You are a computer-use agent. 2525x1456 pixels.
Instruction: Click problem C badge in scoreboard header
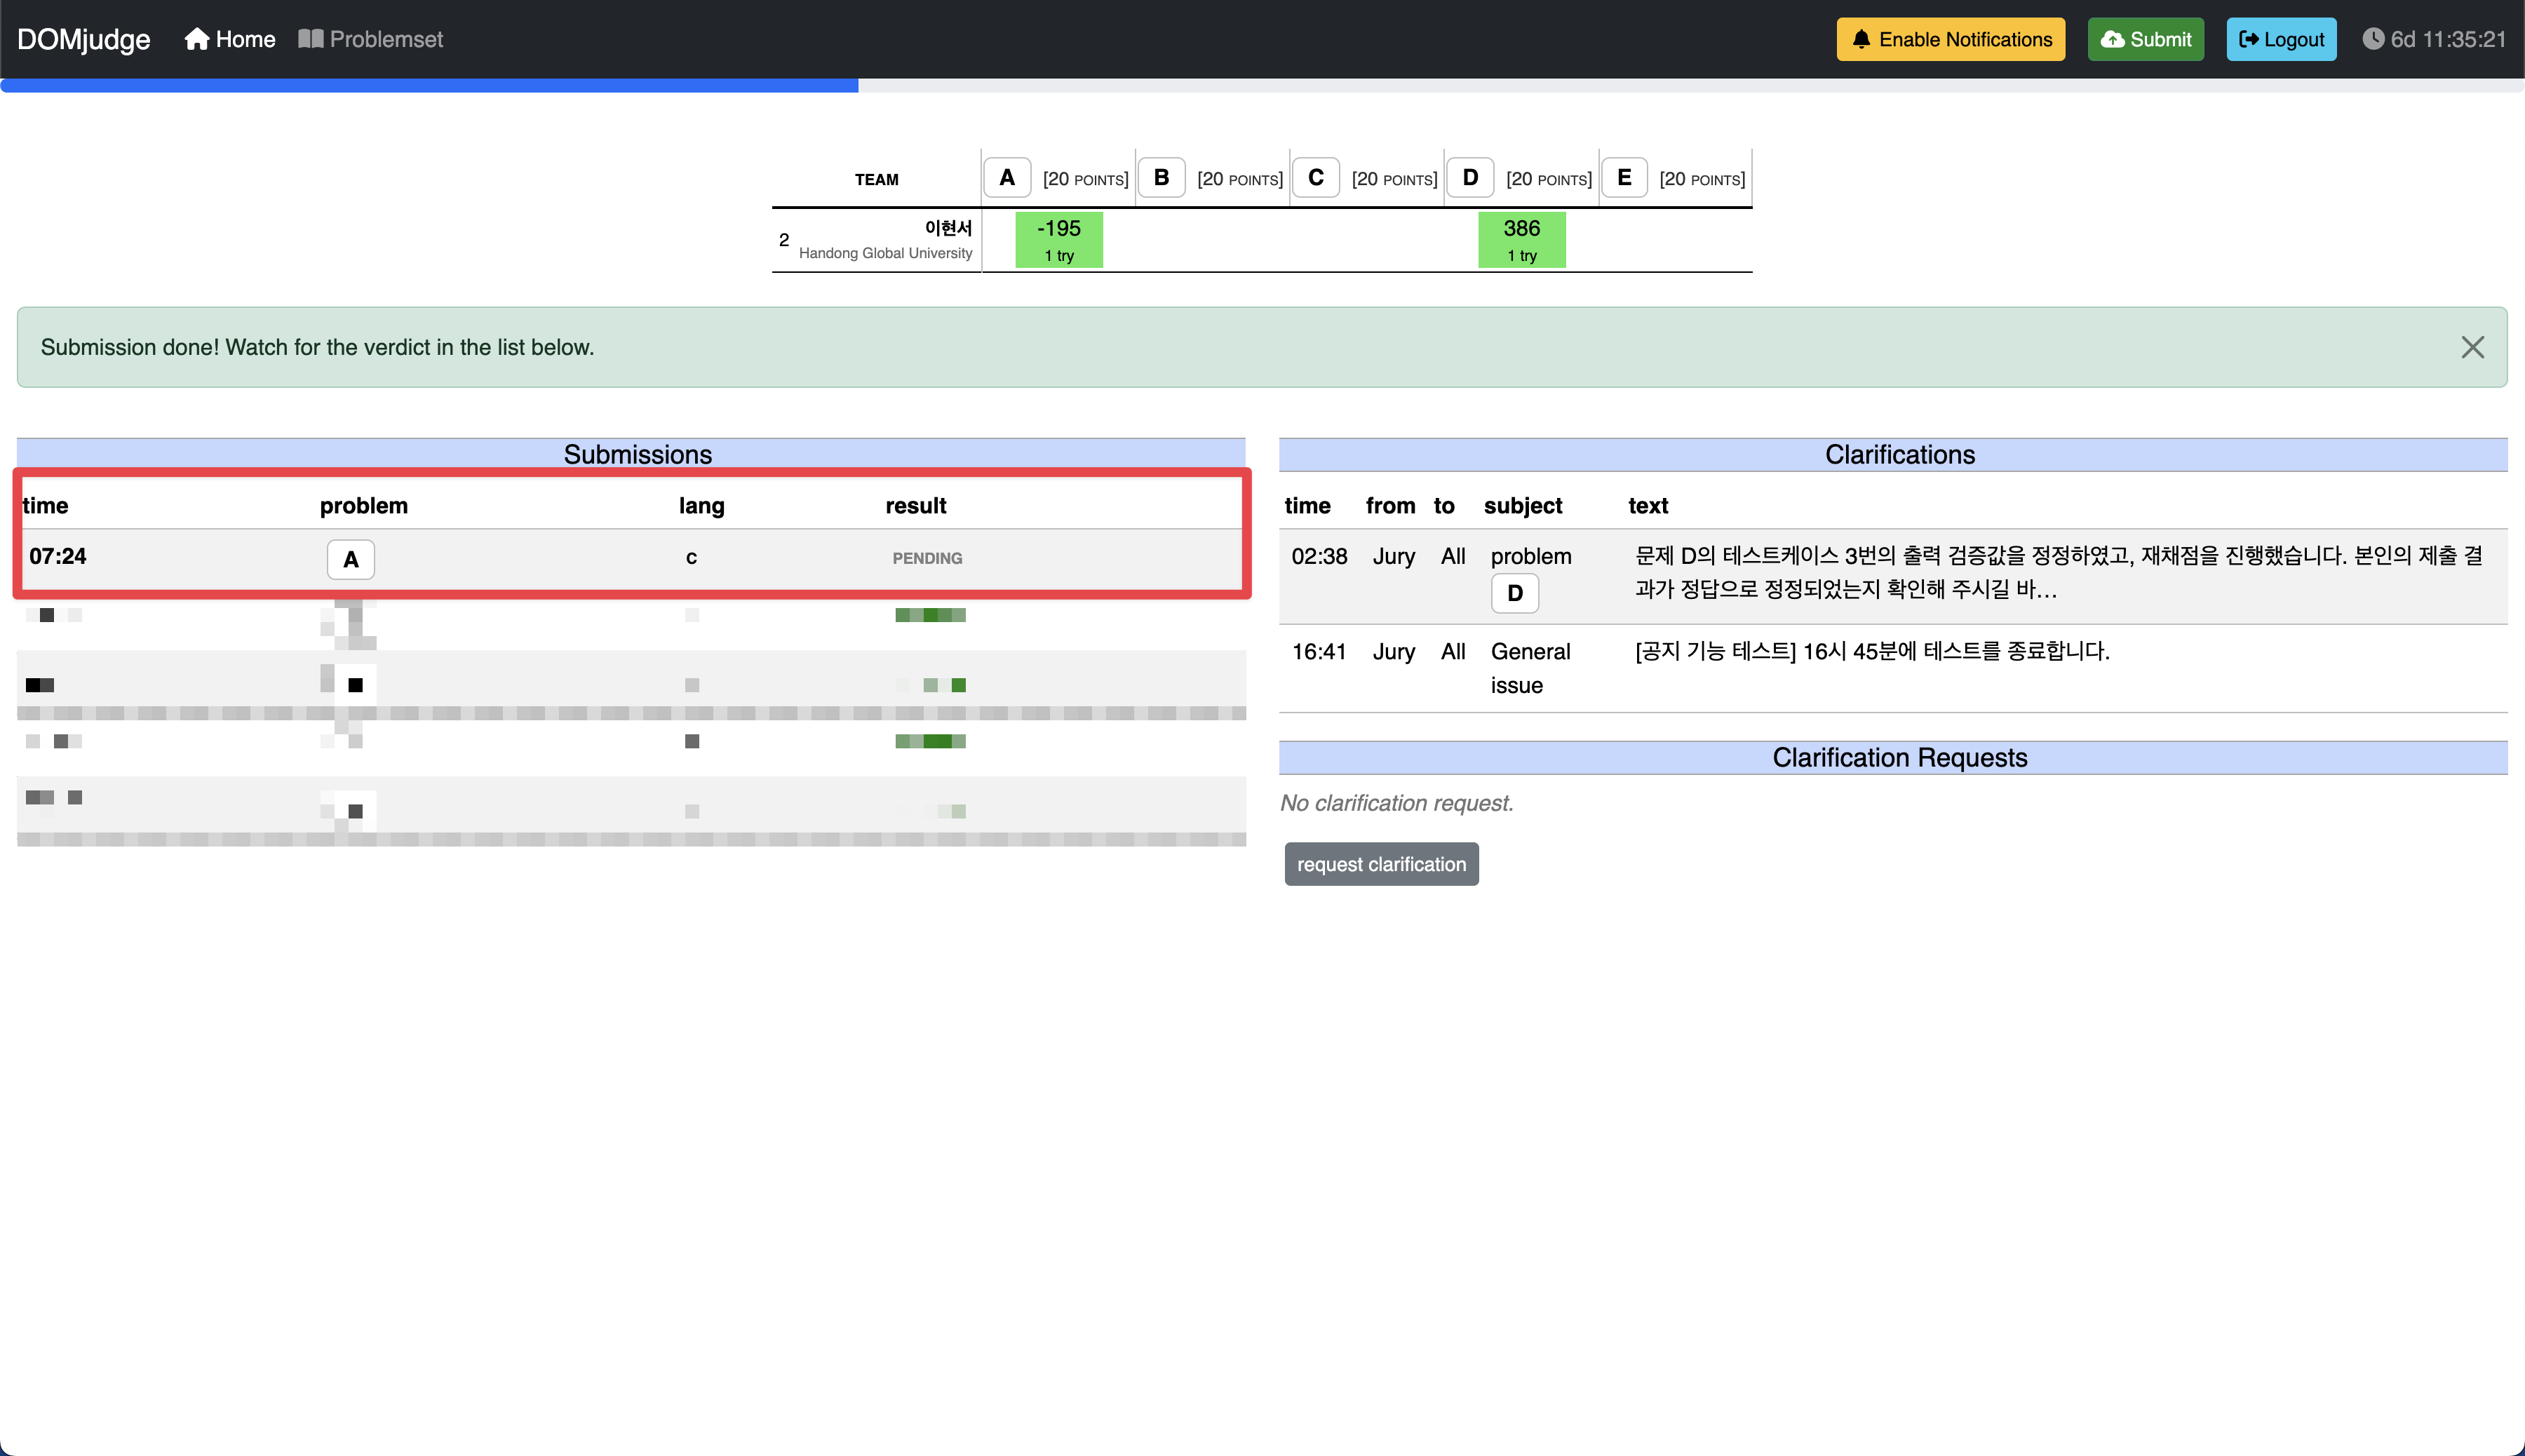pyautogui.click(x=1315, y=178)
